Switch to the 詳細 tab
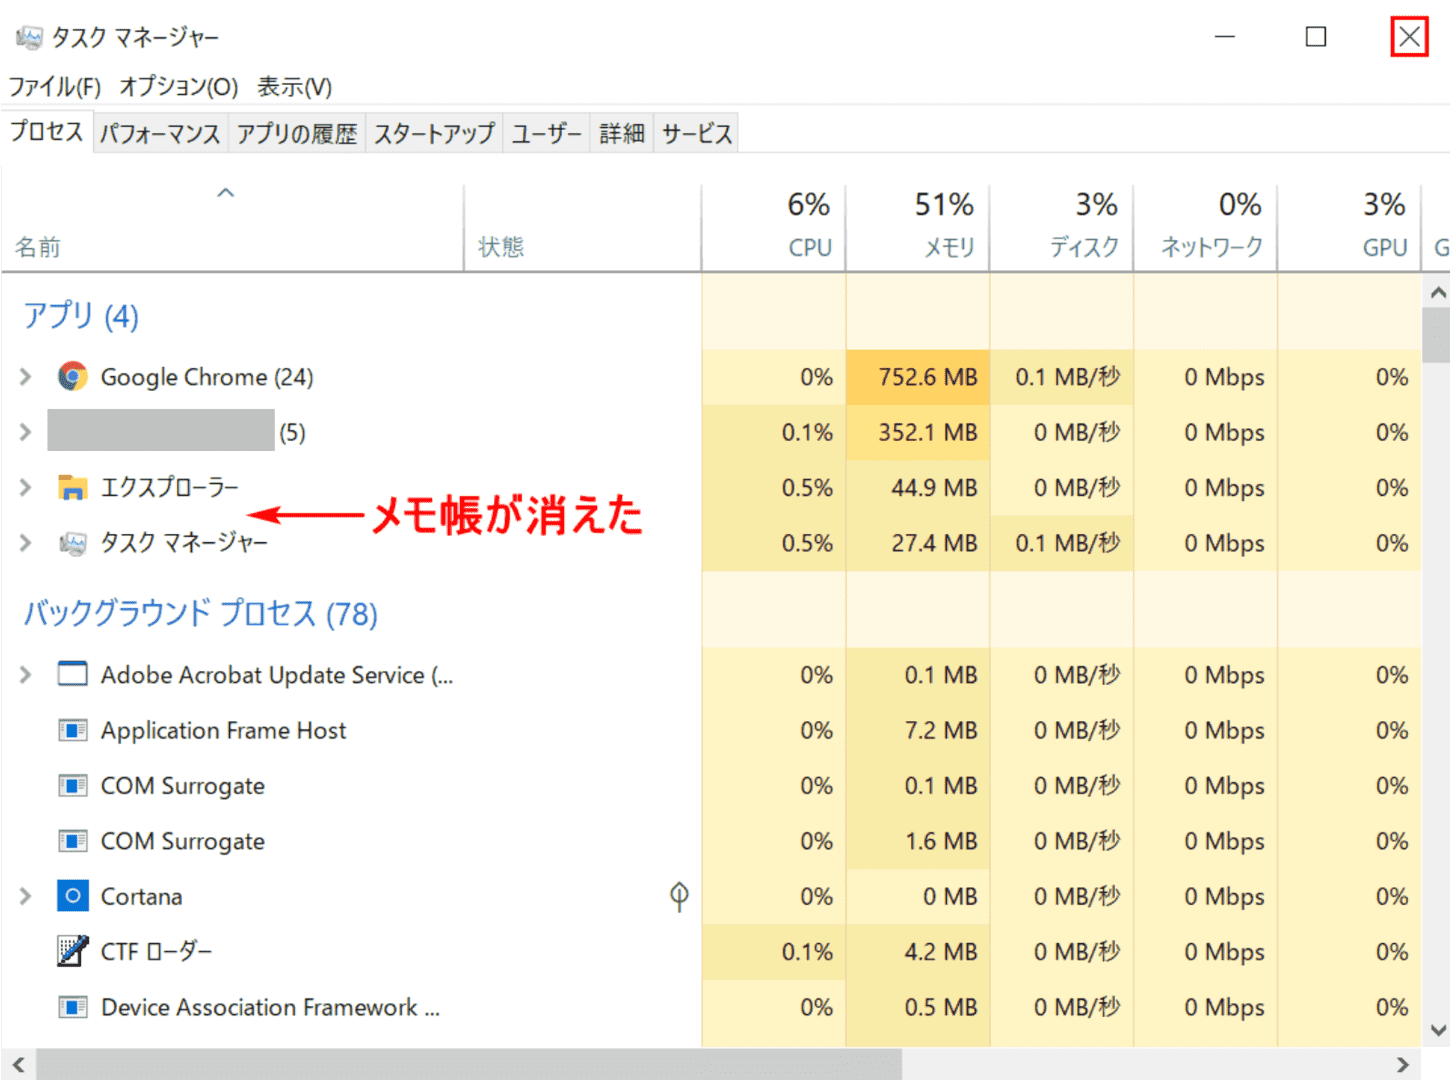The height and width of the screenshot is (1080, 1450). (x=622, y=133)
